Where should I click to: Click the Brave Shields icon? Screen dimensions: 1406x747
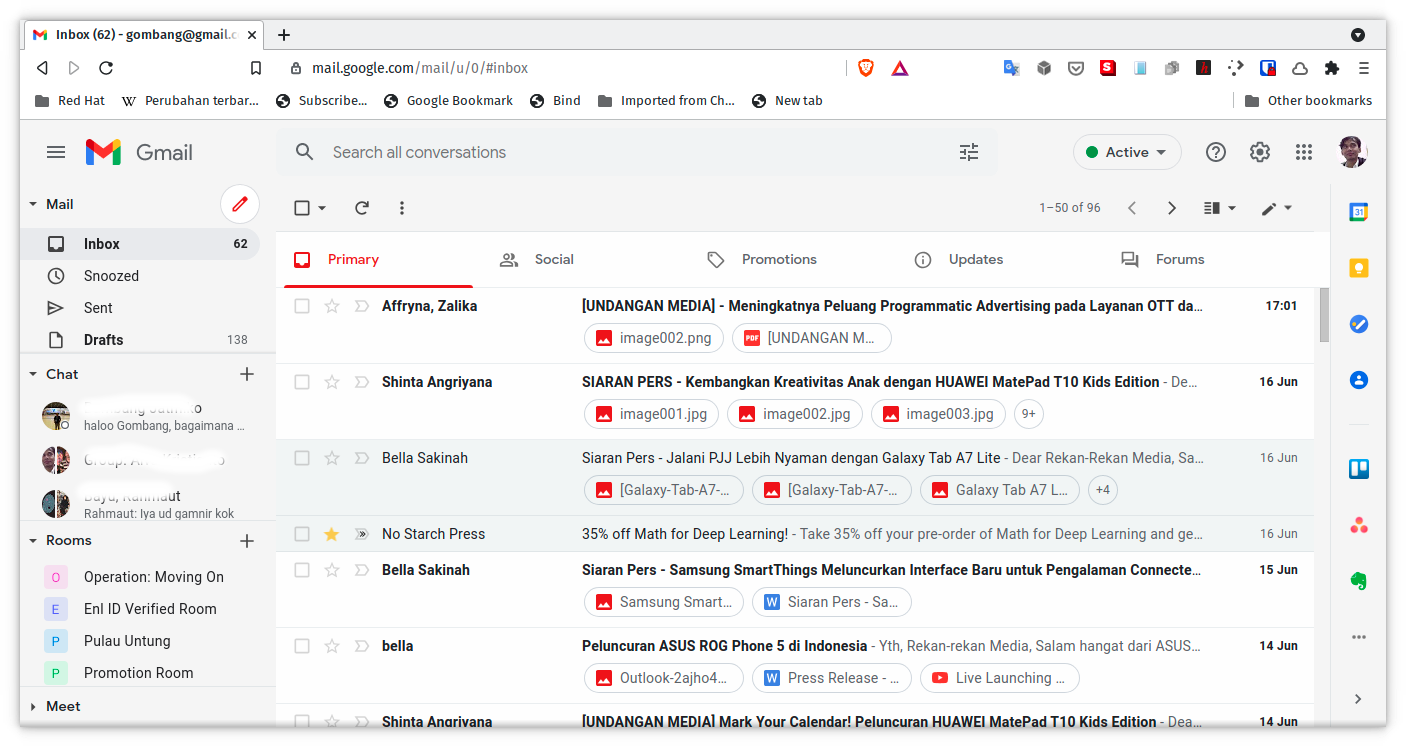tap(866, 68)
